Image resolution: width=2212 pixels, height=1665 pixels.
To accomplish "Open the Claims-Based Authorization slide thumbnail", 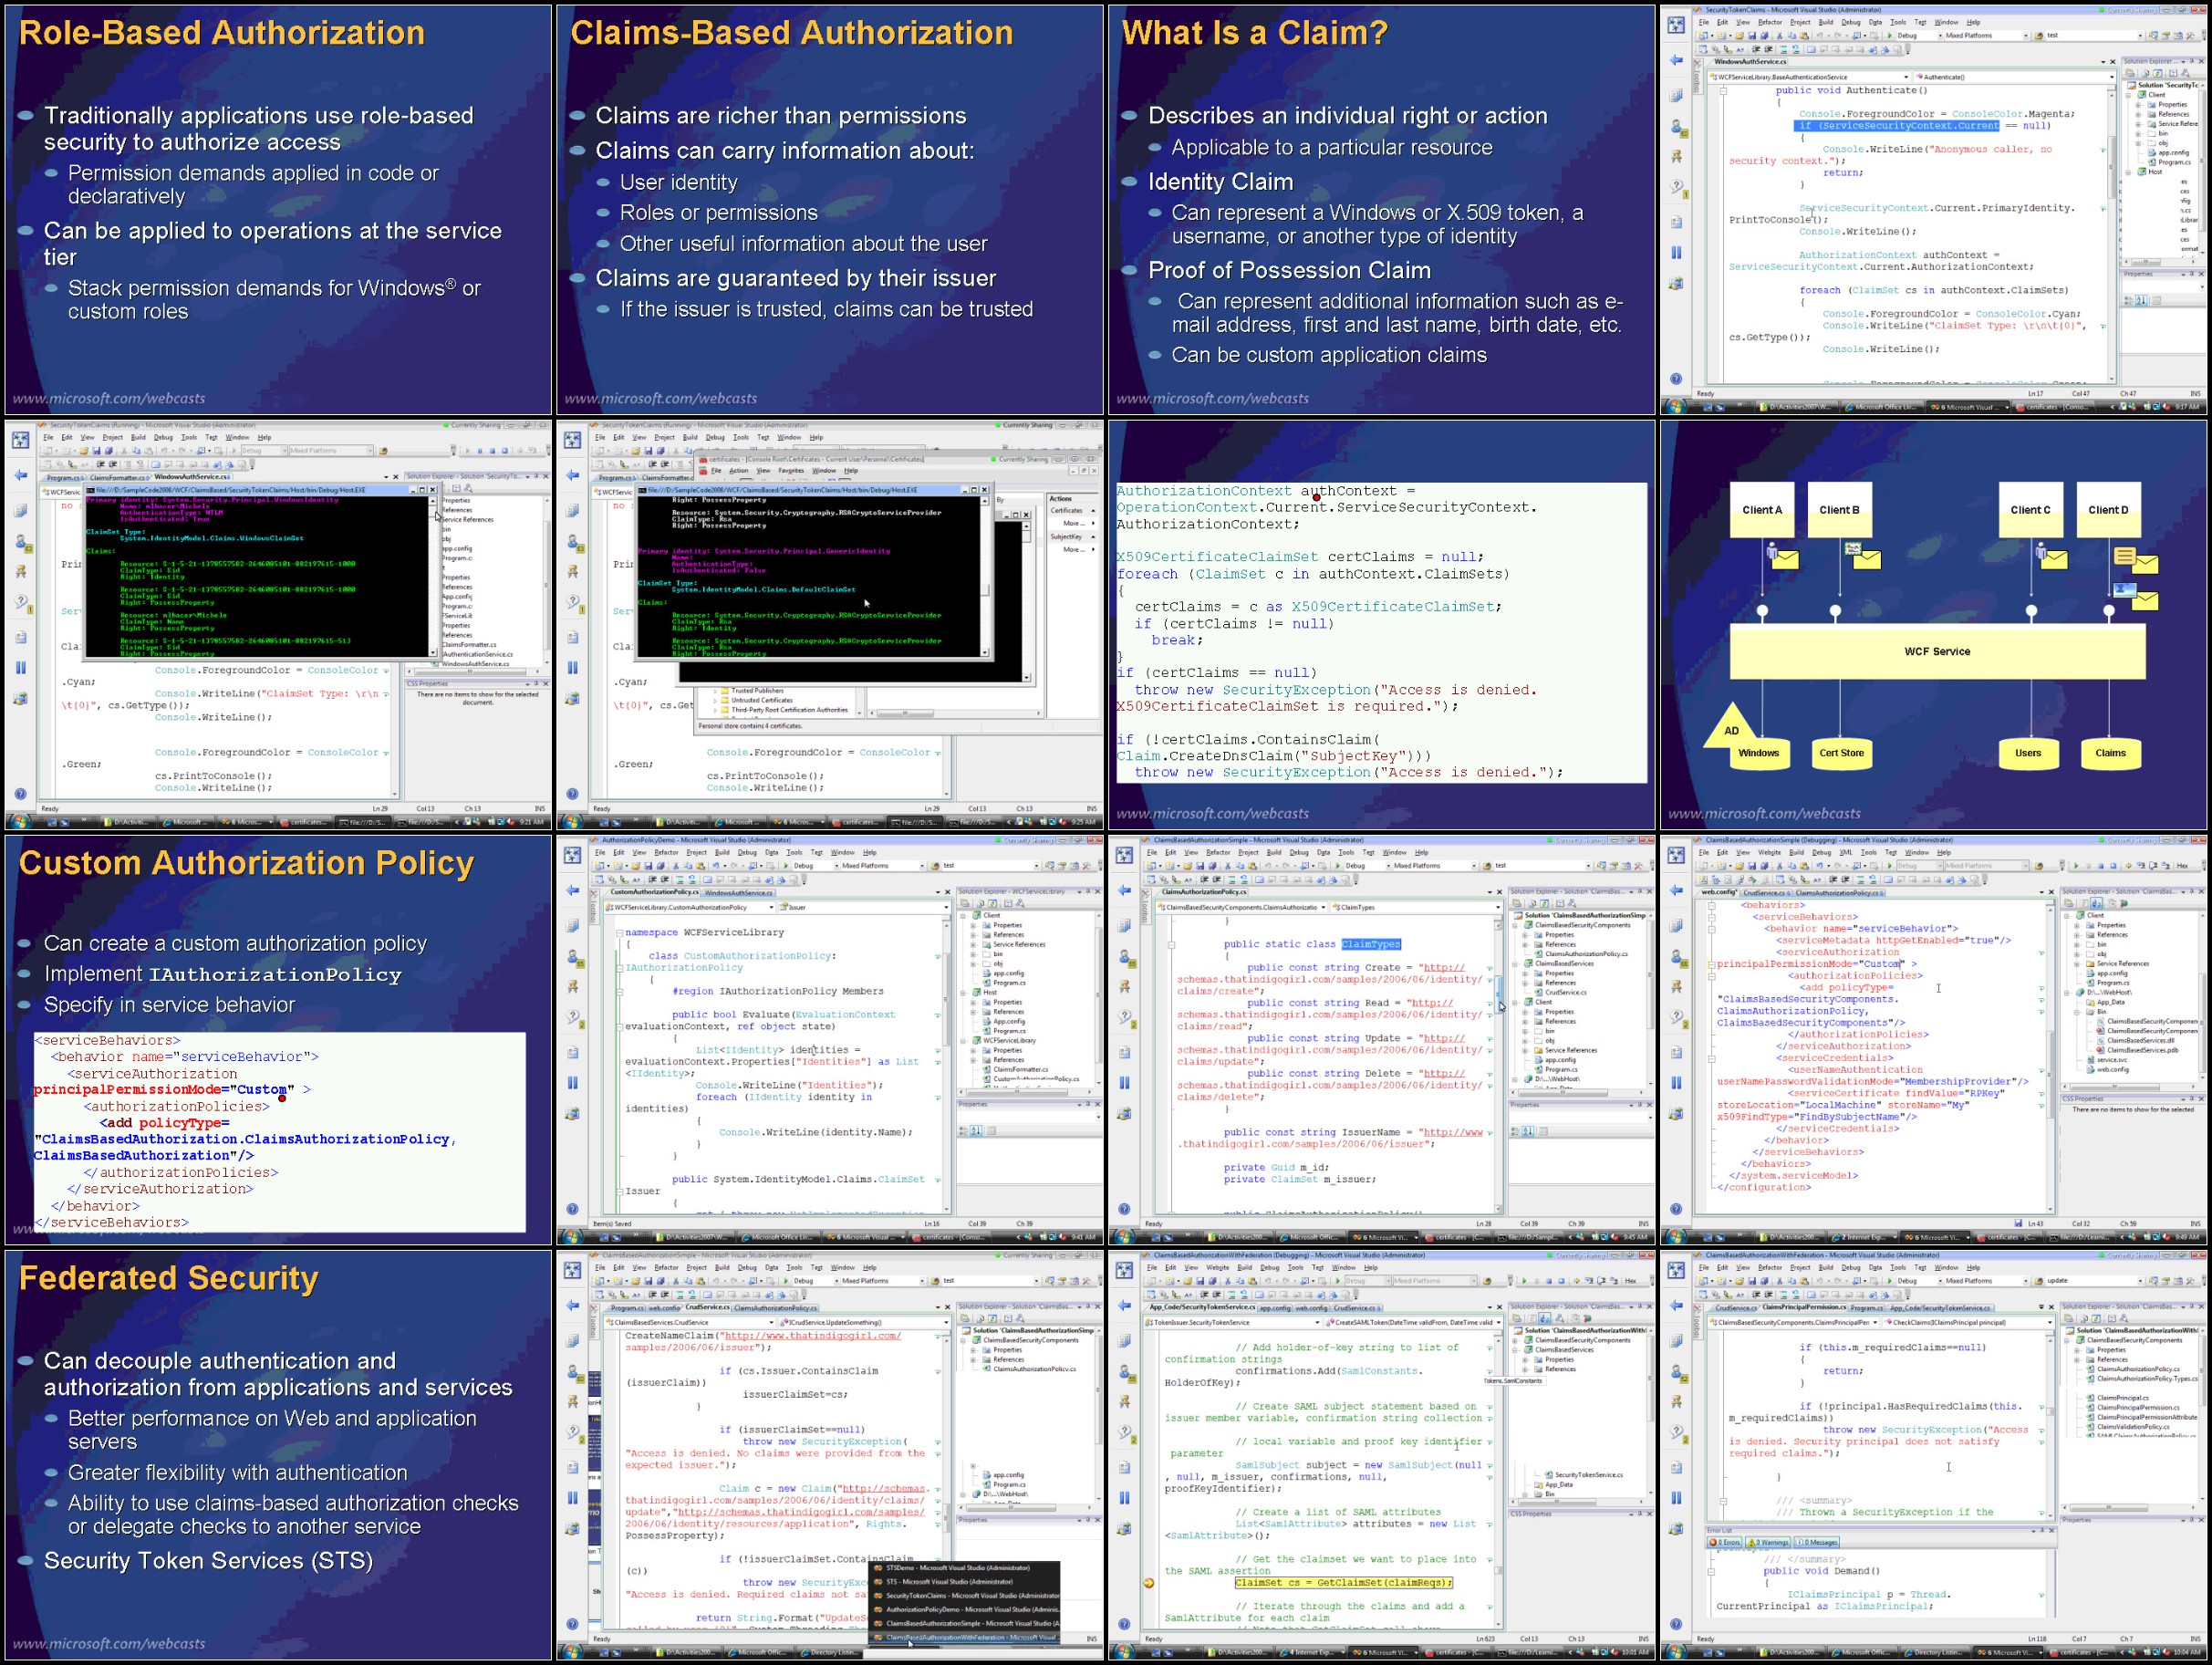I will click(x=830, y=209).
